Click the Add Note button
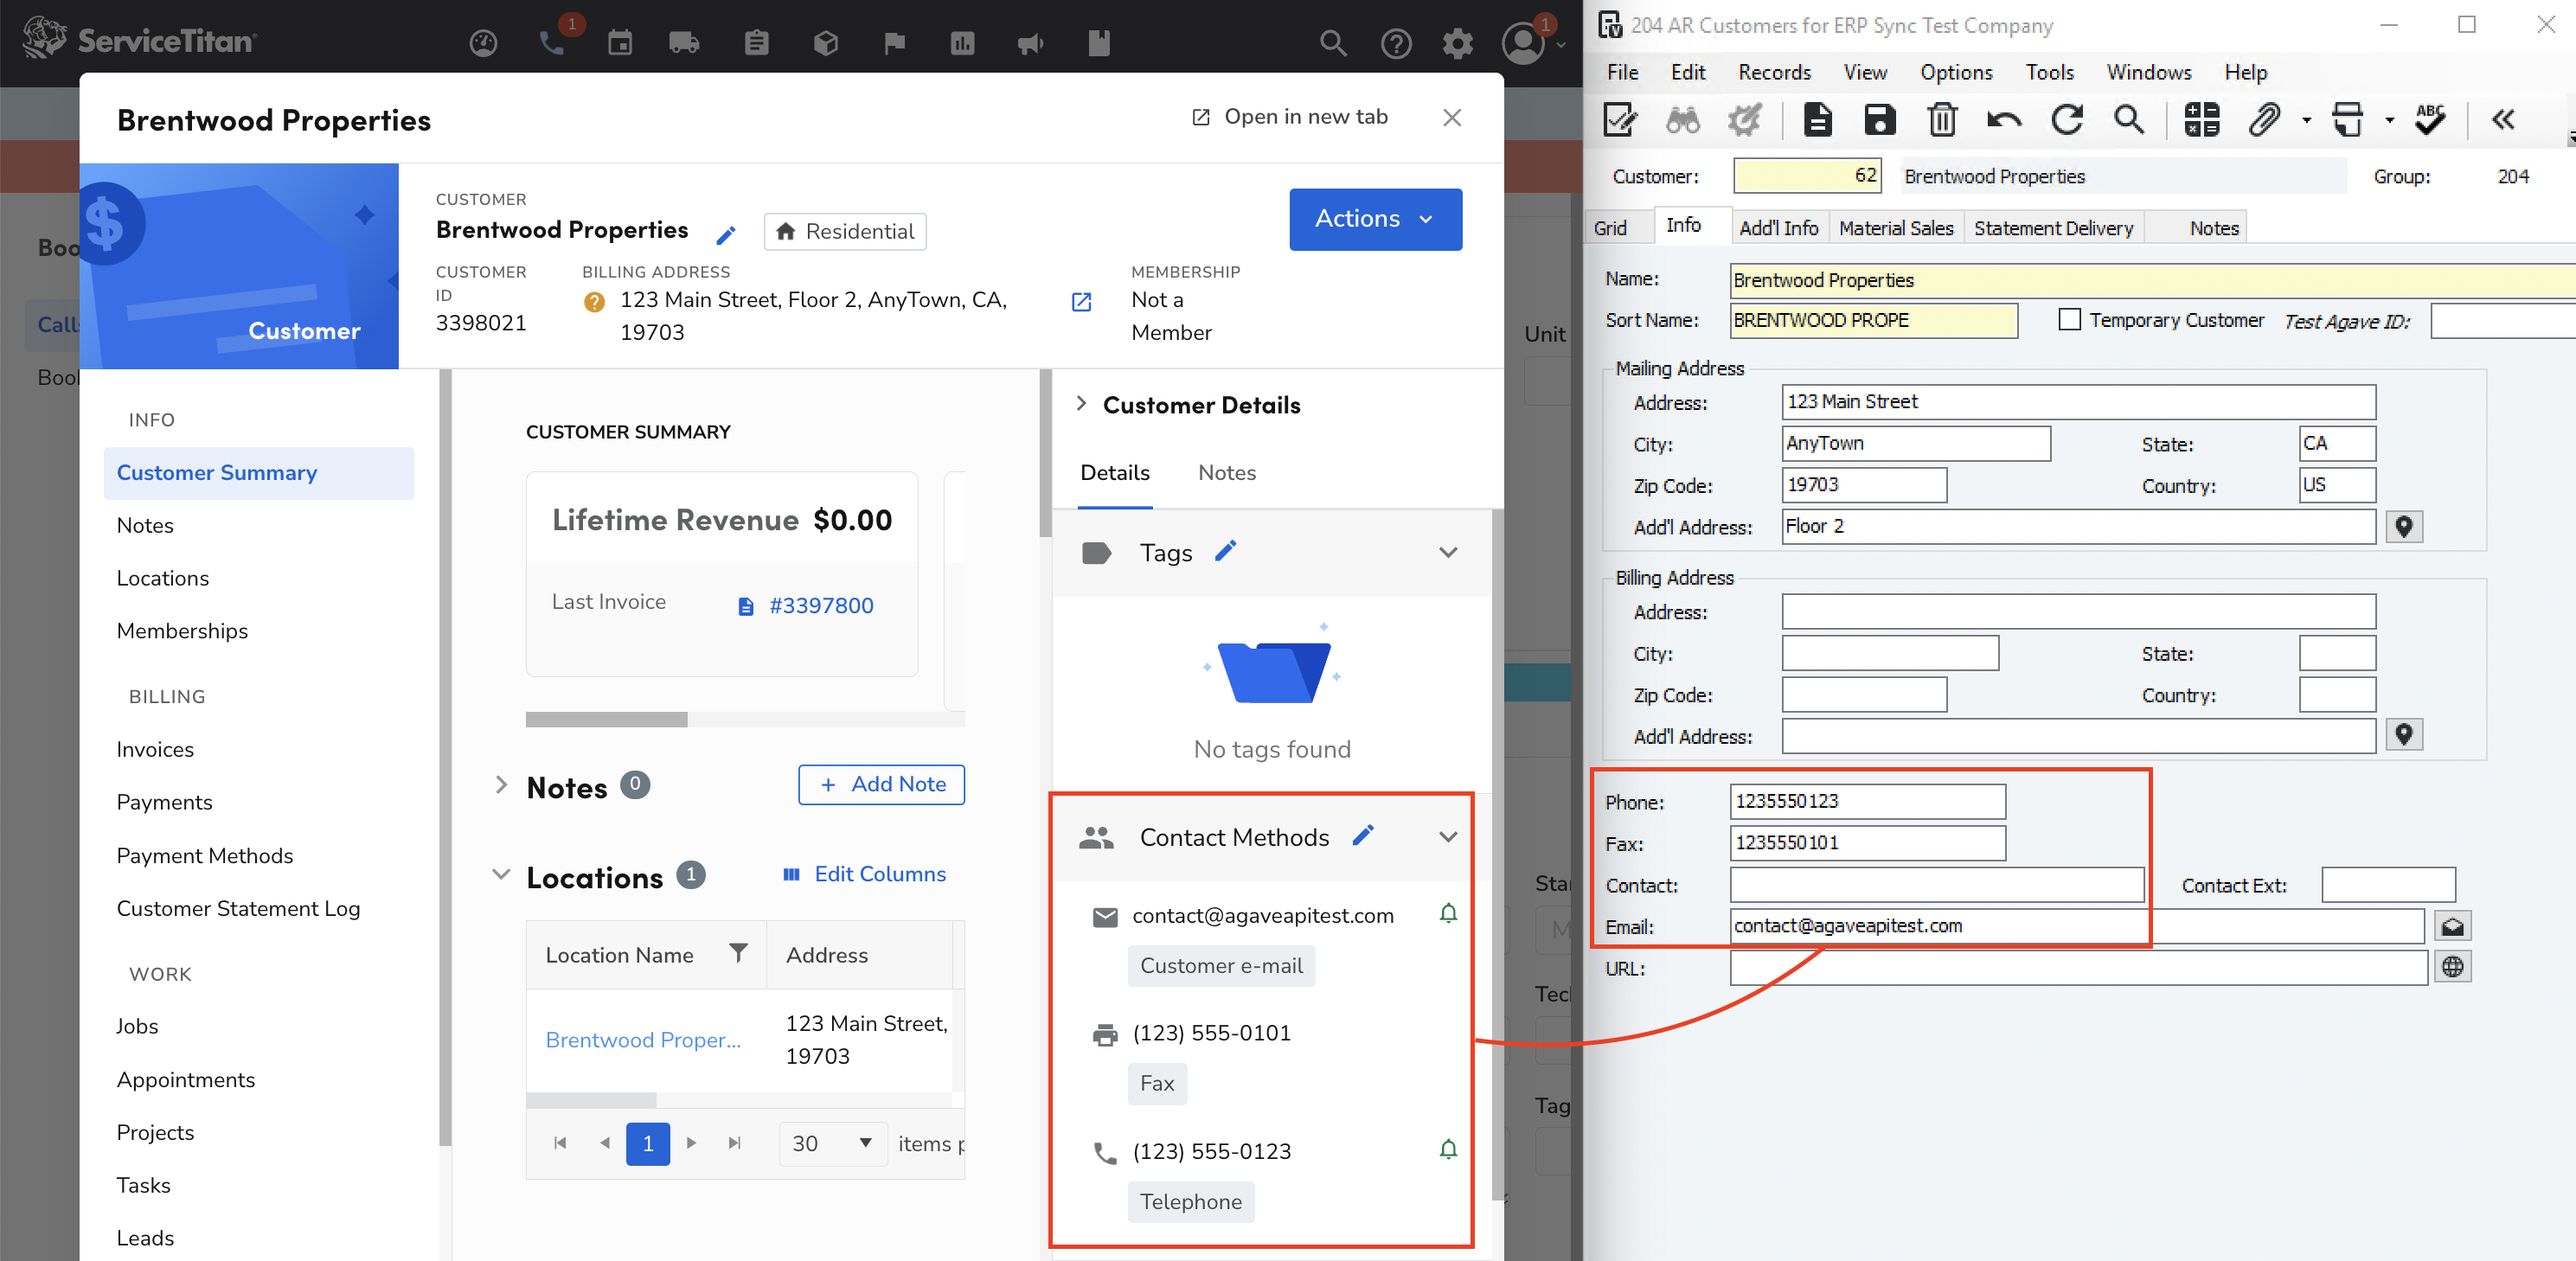The height and width of the screenshot is (1261, 2576). 881,784
